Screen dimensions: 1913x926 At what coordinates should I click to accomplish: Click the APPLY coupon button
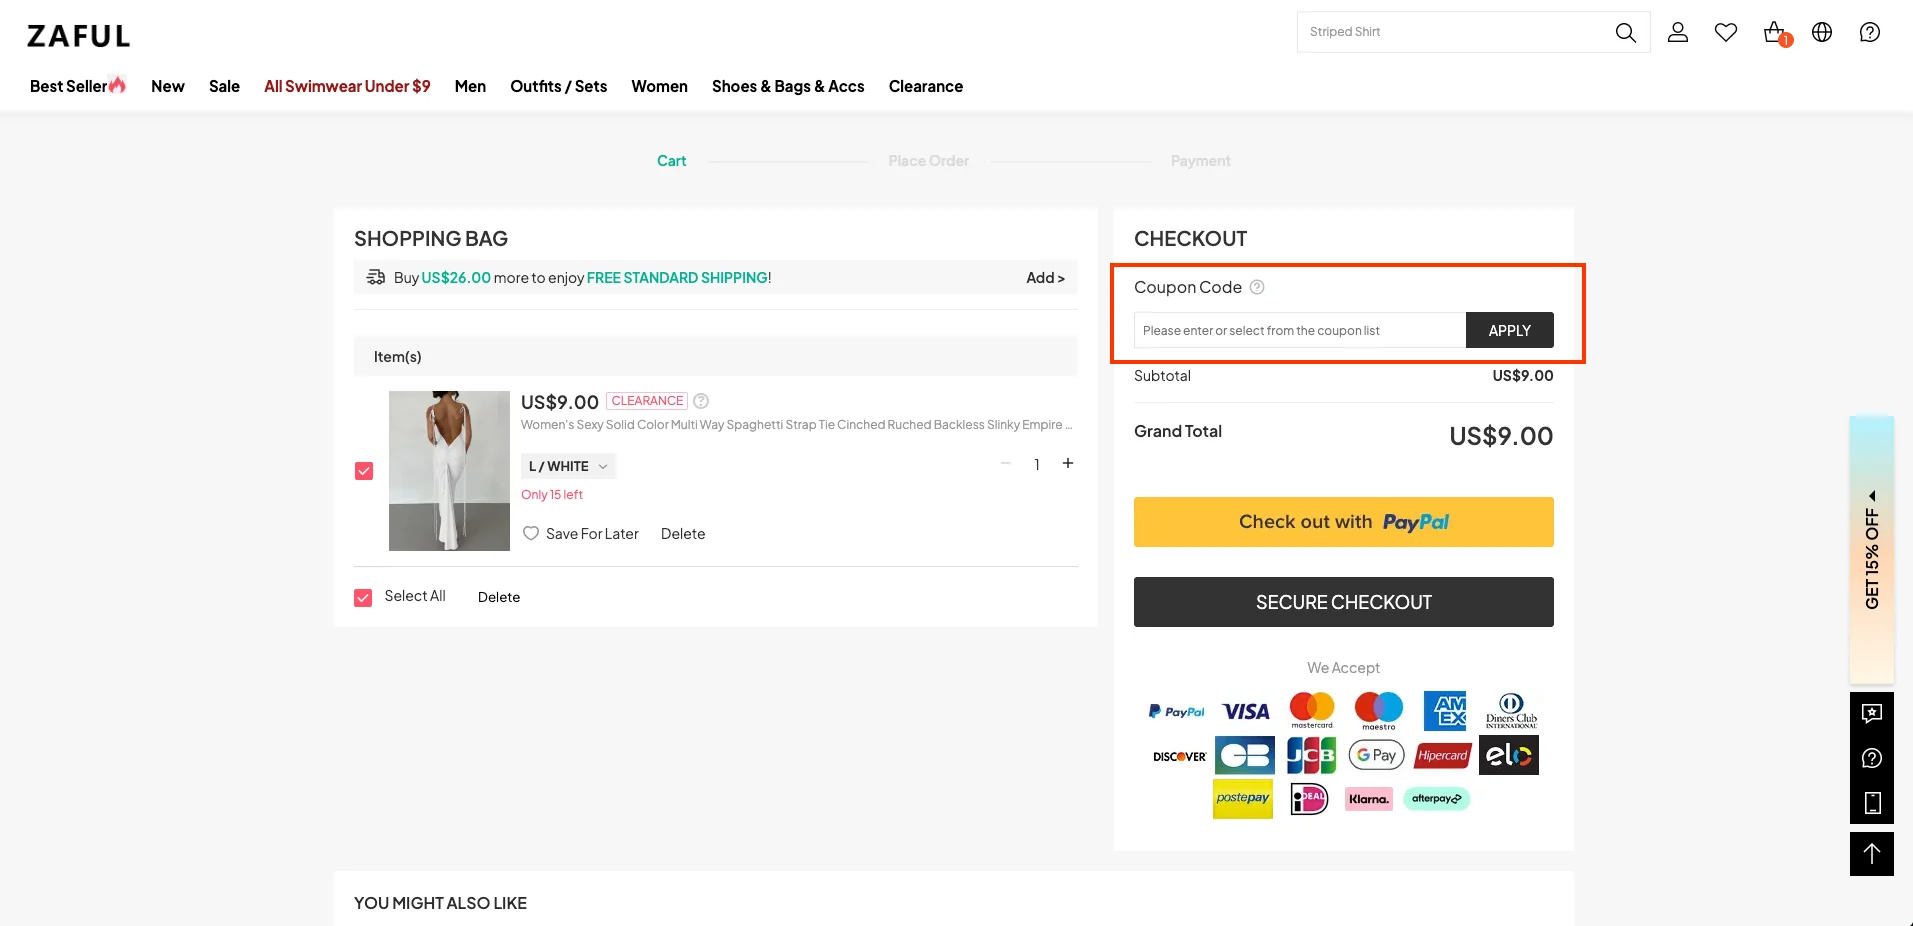coord(1509,330)
